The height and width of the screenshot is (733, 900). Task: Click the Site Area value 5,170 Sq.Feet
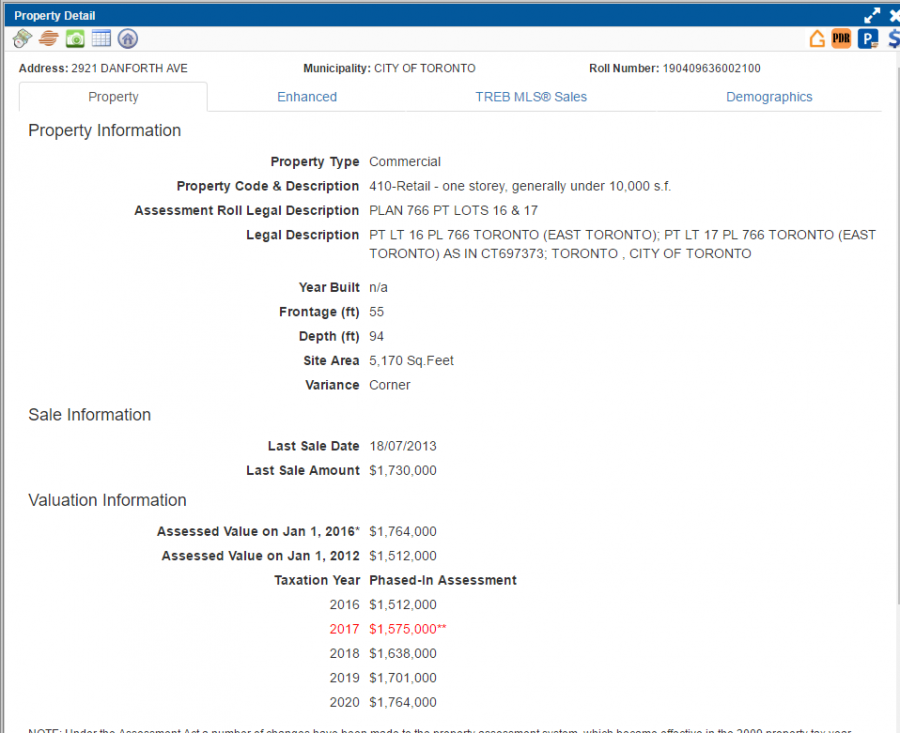[x=411, y=360]
